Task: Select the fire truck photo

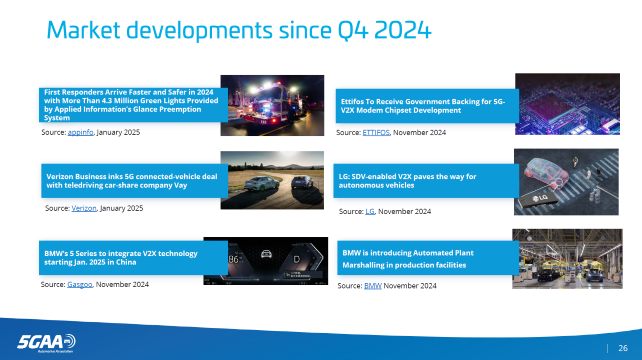Action: coord(272,105)
